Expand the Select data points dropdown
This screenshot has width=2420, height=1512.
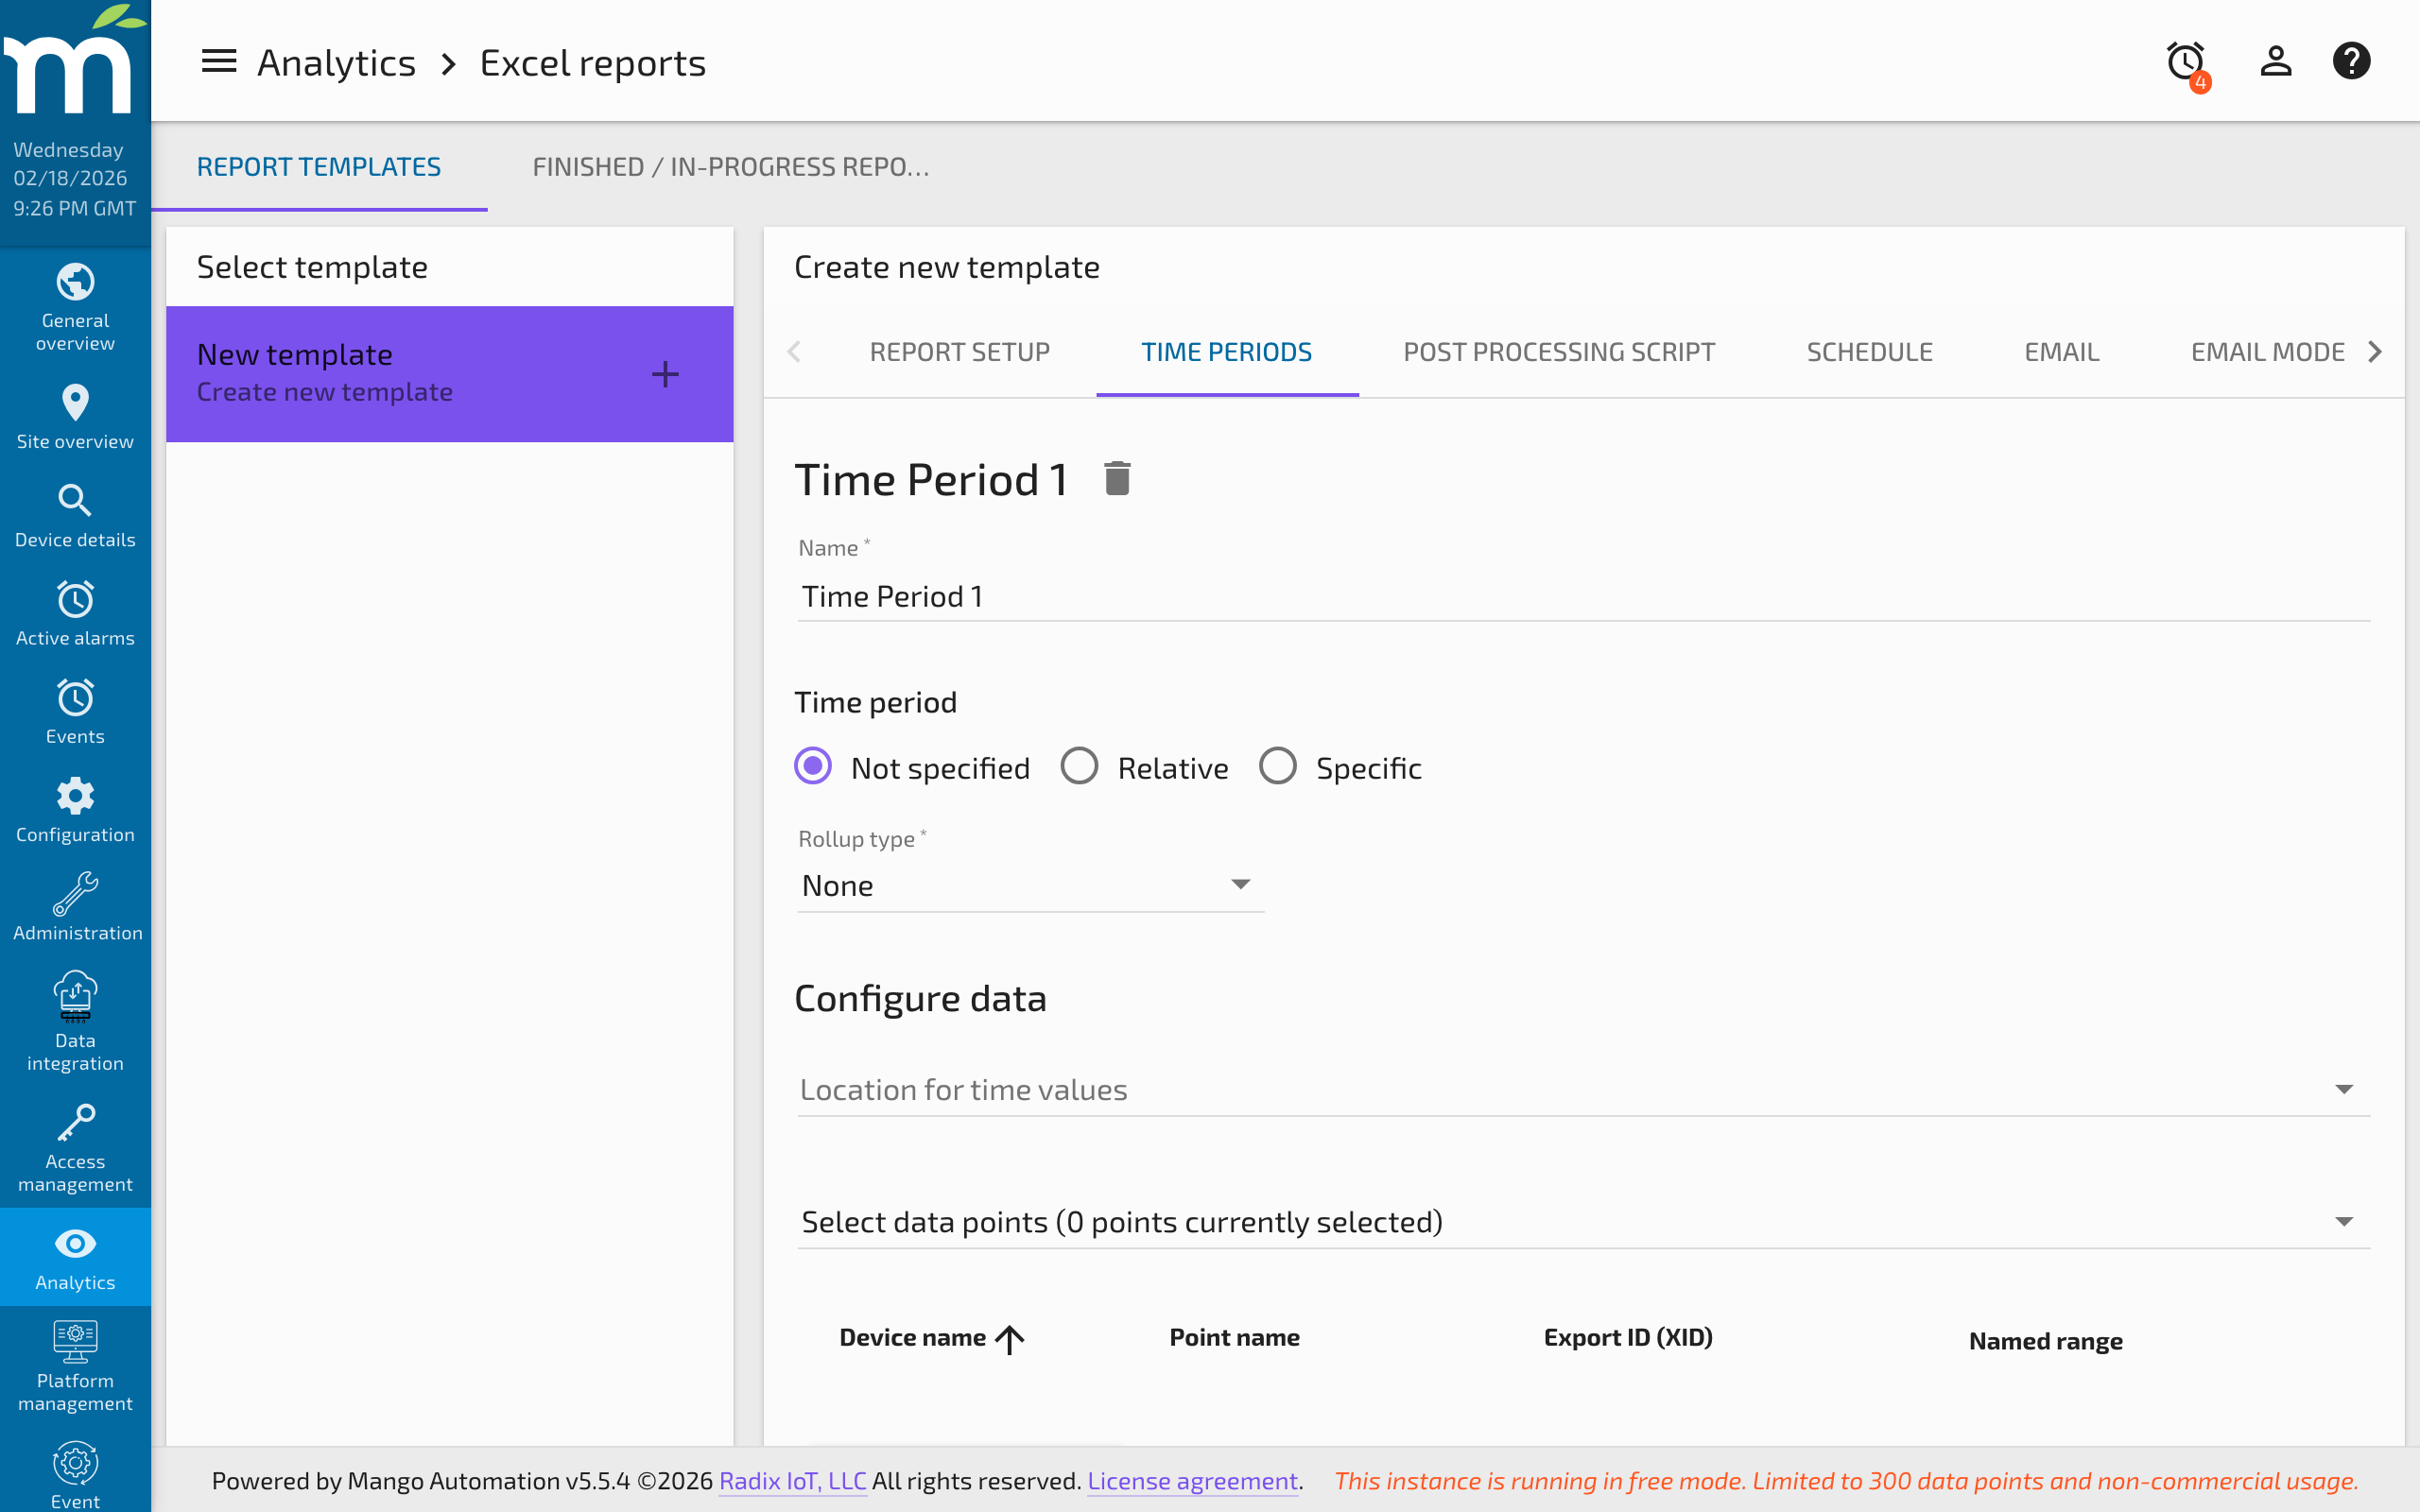pos(1583,1221)
